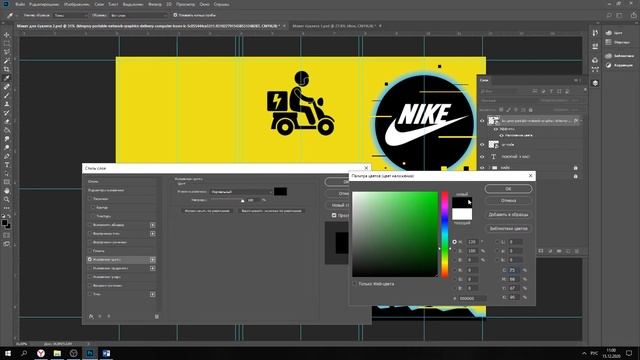Enable the Pattern Overlay effect checkbox
Screen dimensions: 640x360
pyautogui.click(x=90, y=277)
